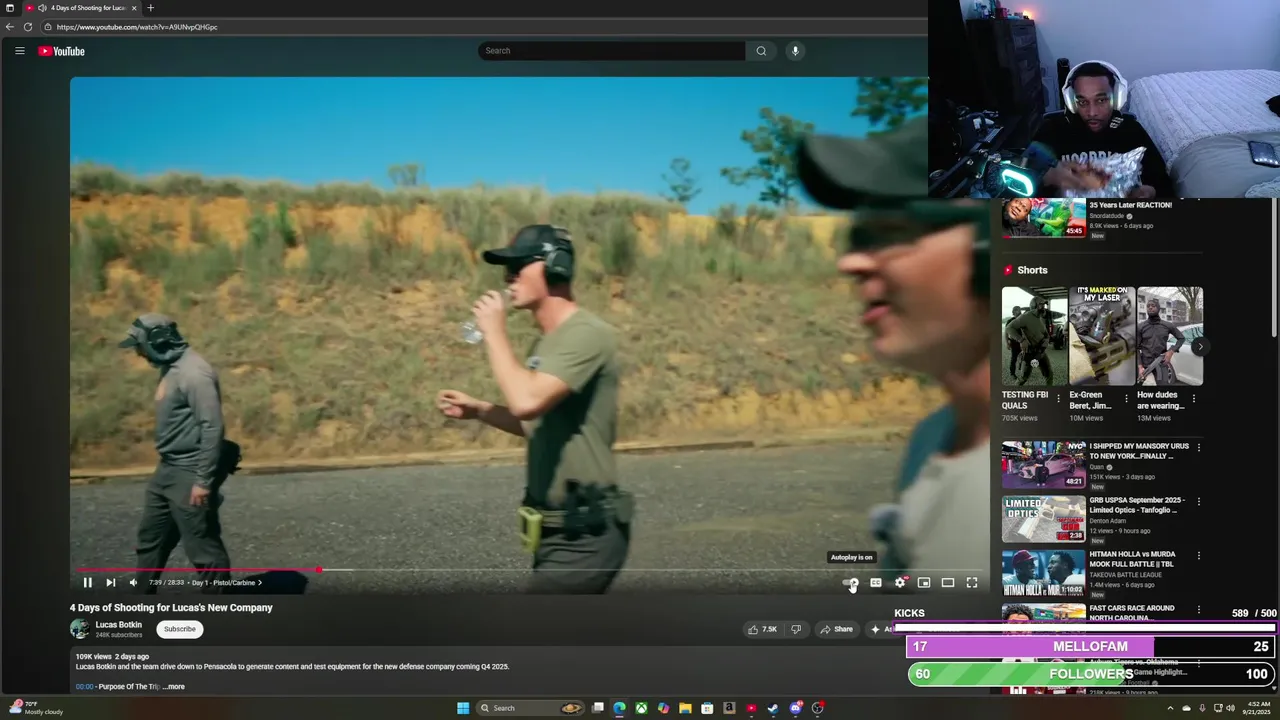
Task: Open TESTING FBI QUALS short
Action: (x=1034, y=336)
